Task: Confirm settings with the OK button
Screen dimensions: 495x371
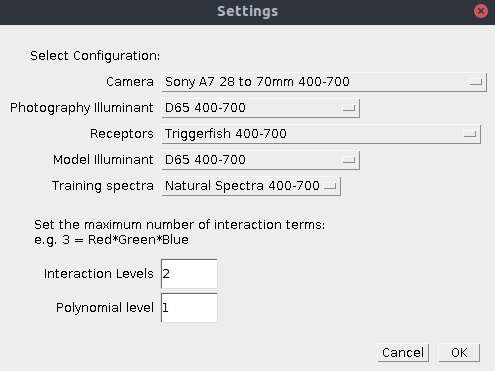Action: [459, 353]
